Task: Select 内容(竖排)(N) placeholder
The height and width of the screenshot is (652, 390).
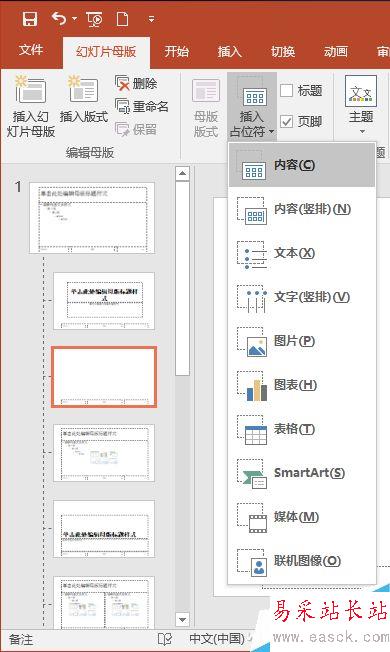Action: pos(302,209)
